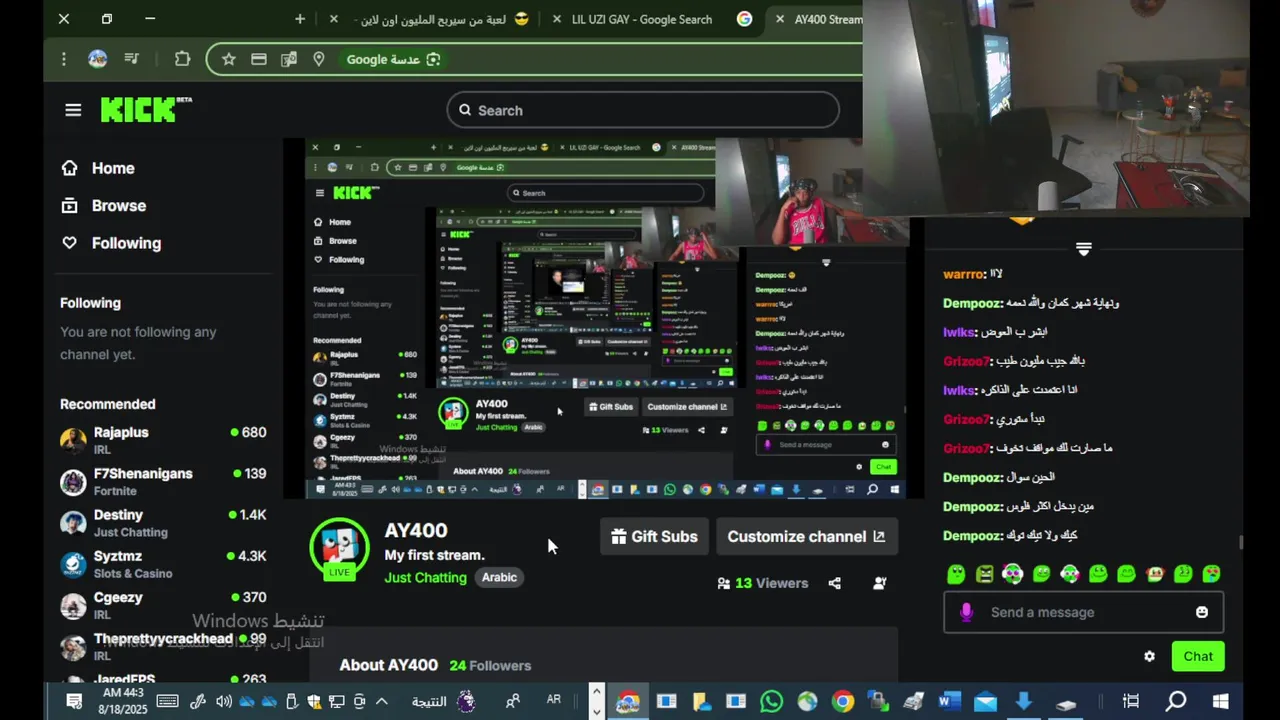Open a new Chrome tab with plus button
Image resolution: width=1280 pixels, height=720 pixels.
[x=300, y=19]
